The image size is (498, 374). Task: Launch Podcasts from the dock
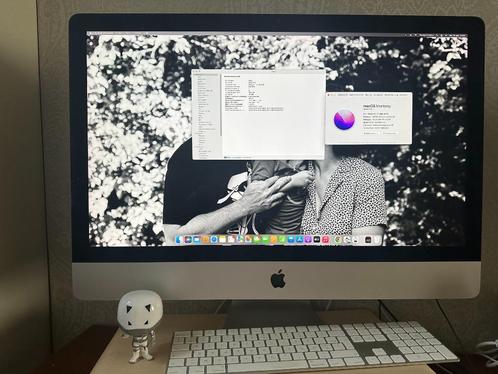[x=308, y=239]
